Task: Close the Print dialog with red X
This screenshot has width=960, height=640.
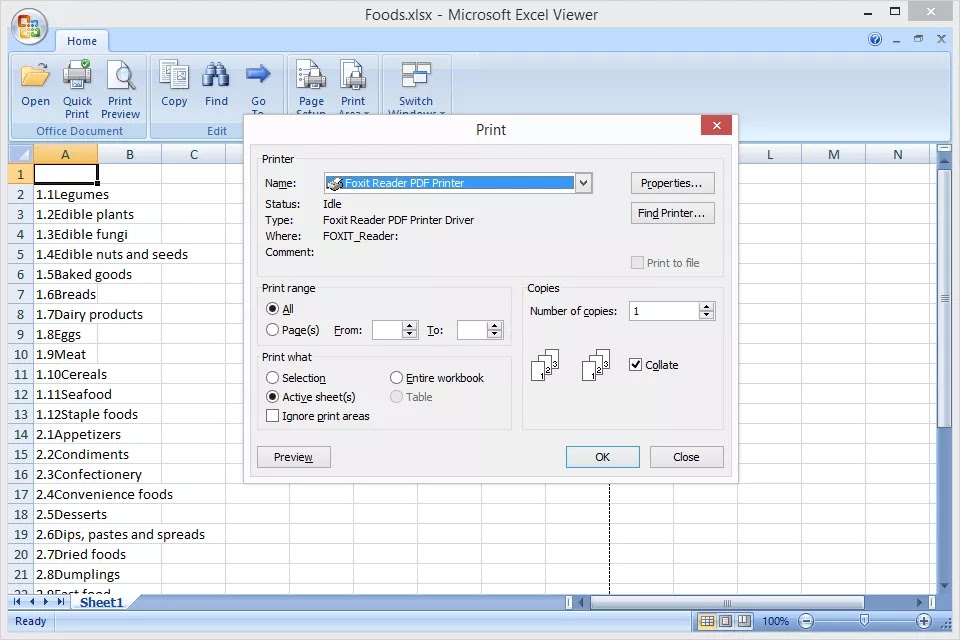Action: (716, 126)
